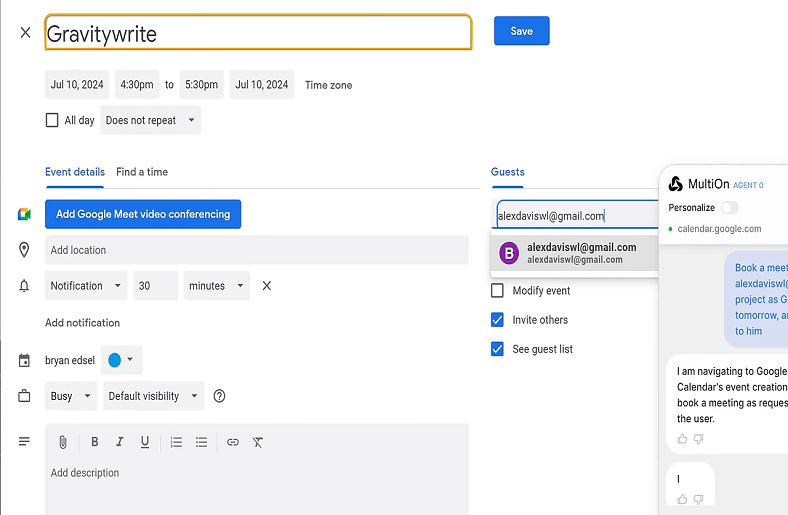Open the visibility help question mark

[x=219, y=396]
